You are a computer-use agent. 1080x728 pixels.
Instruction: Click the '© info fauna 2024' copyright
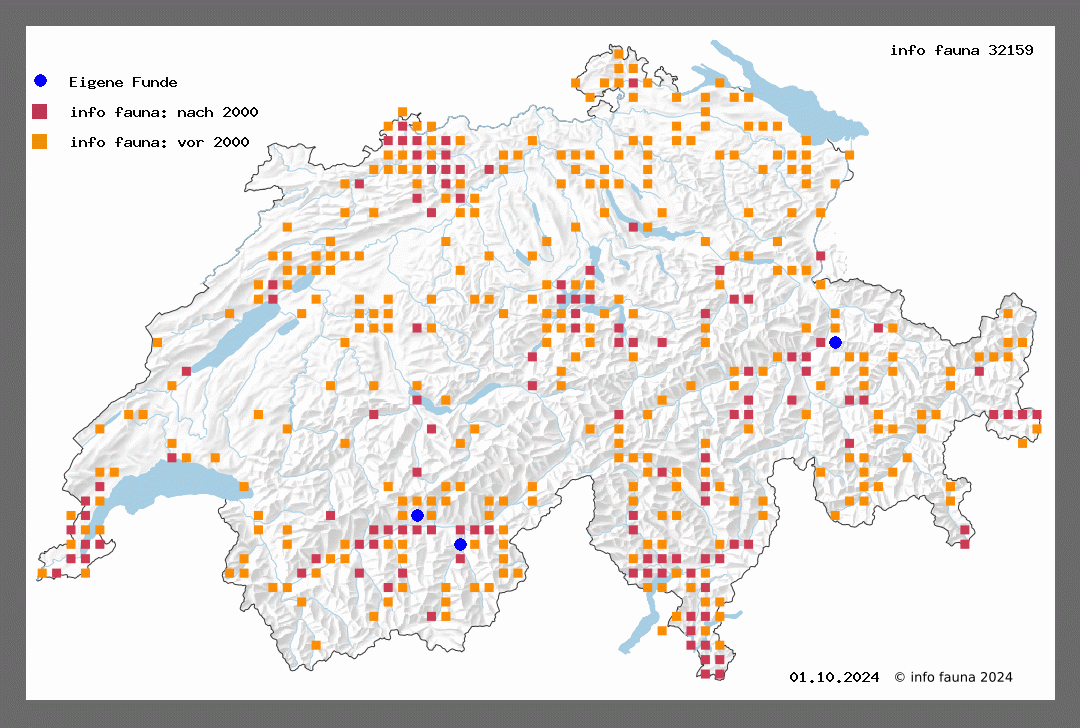pyautogui.click(x=953, y=677)
